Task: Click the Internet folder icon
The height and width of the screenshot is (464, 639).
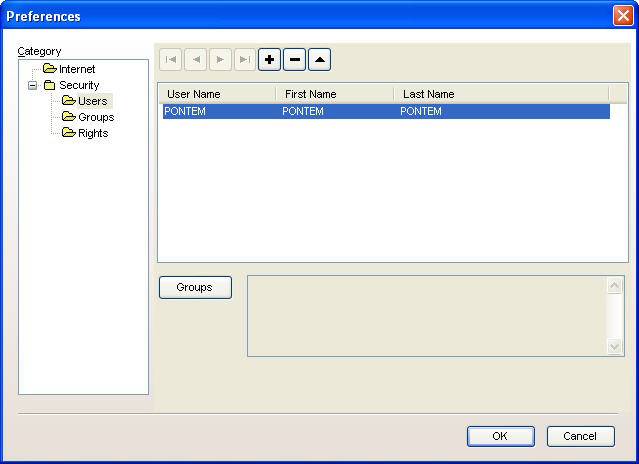Action: 49,68
